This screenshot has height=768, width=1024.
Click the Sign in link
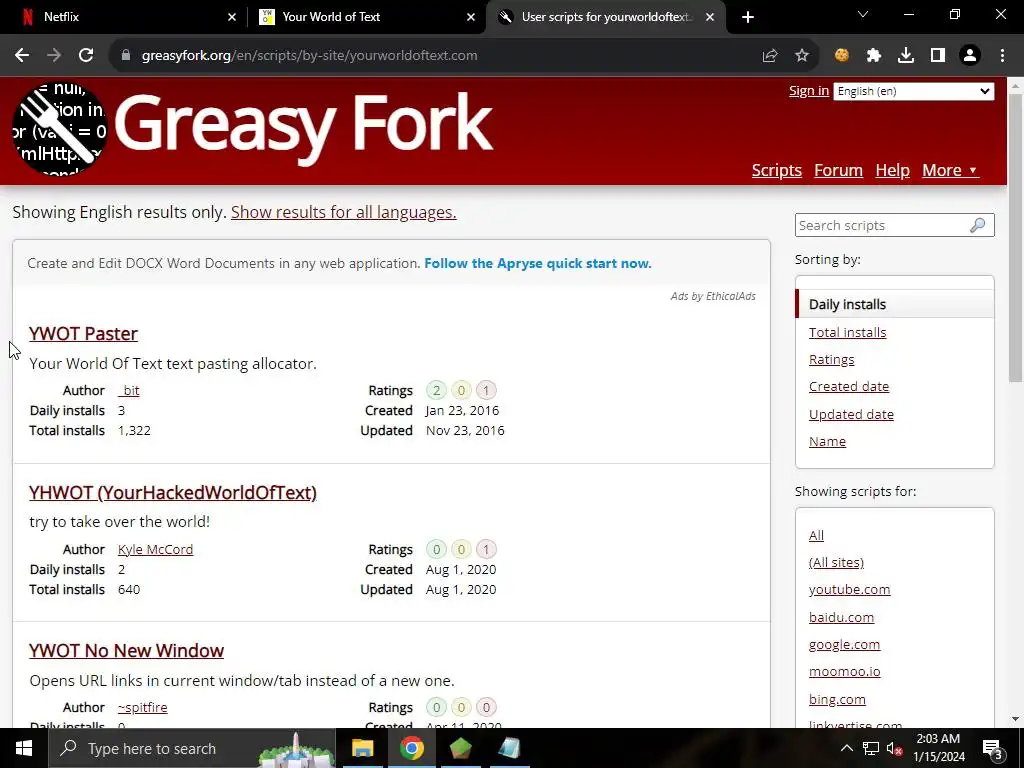(808, 91)
